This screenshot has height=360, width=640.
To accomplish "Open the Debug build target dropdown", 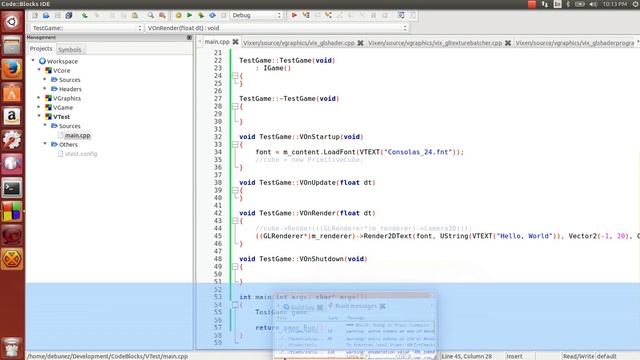I will [256, 15].
